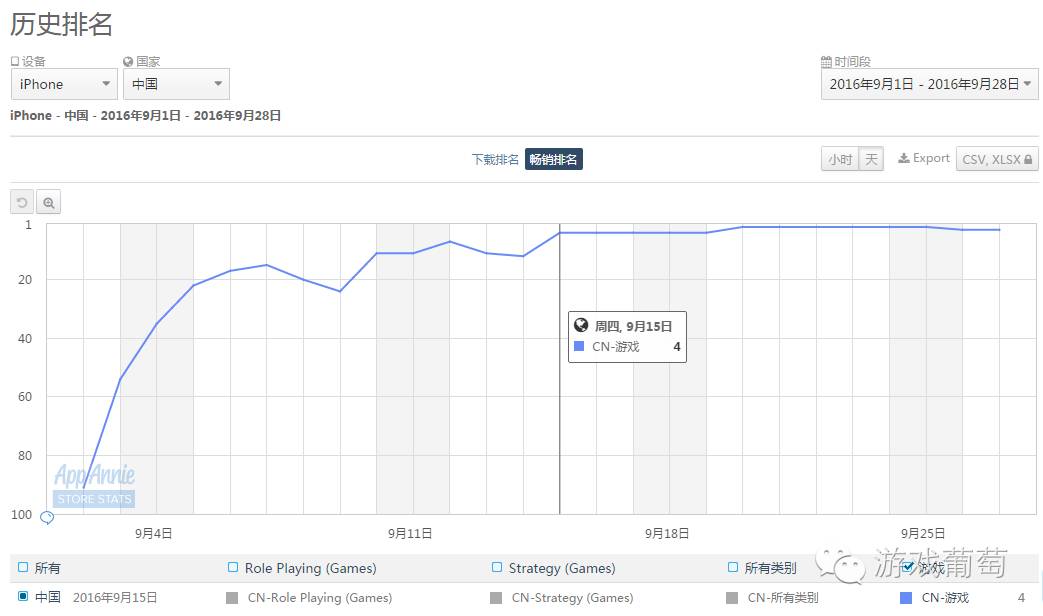
Task: Click the reset zoom undo icon
Action: [x=22, y=202]
